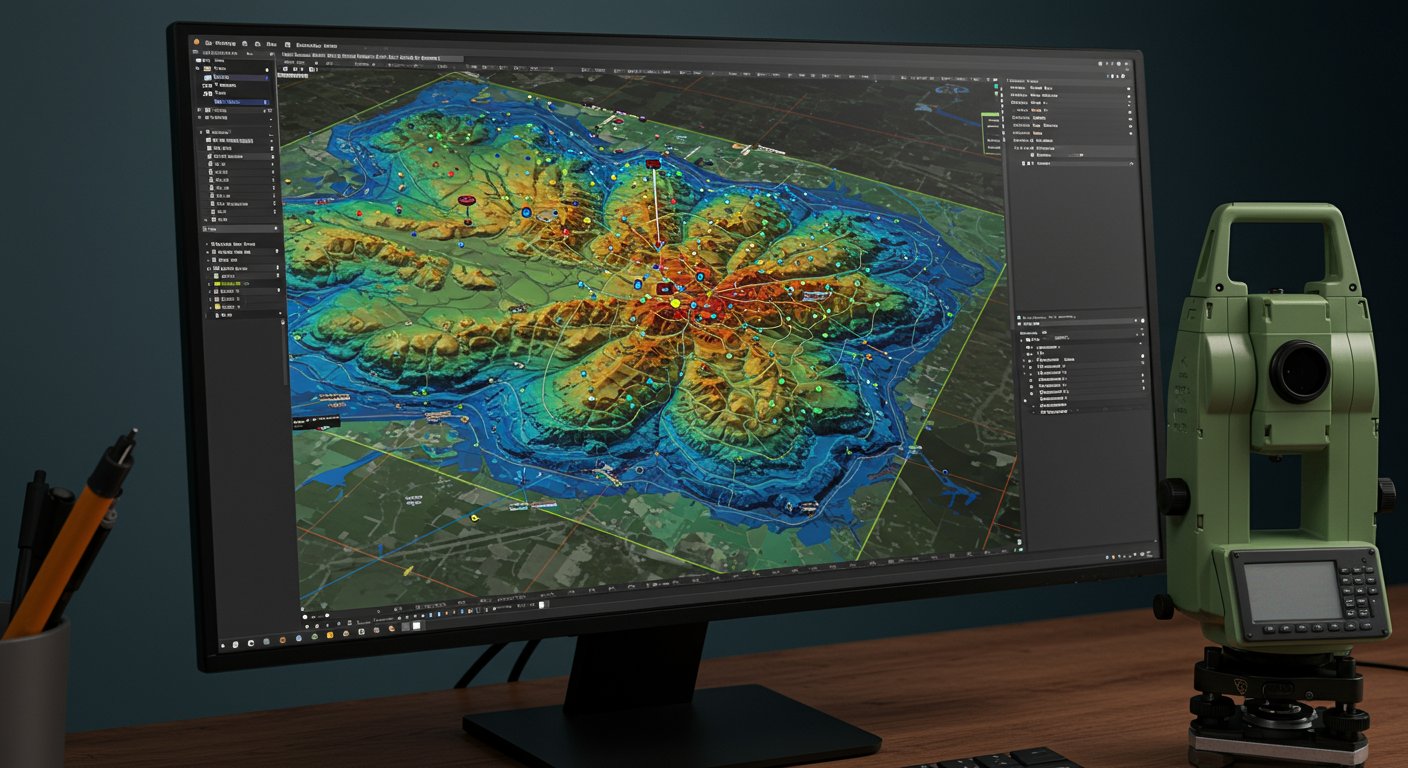This screenshot has width=1408, height=768.
Task: Click the orange circle icon in the top-left title bar
Action: click(x=197, y=42)
